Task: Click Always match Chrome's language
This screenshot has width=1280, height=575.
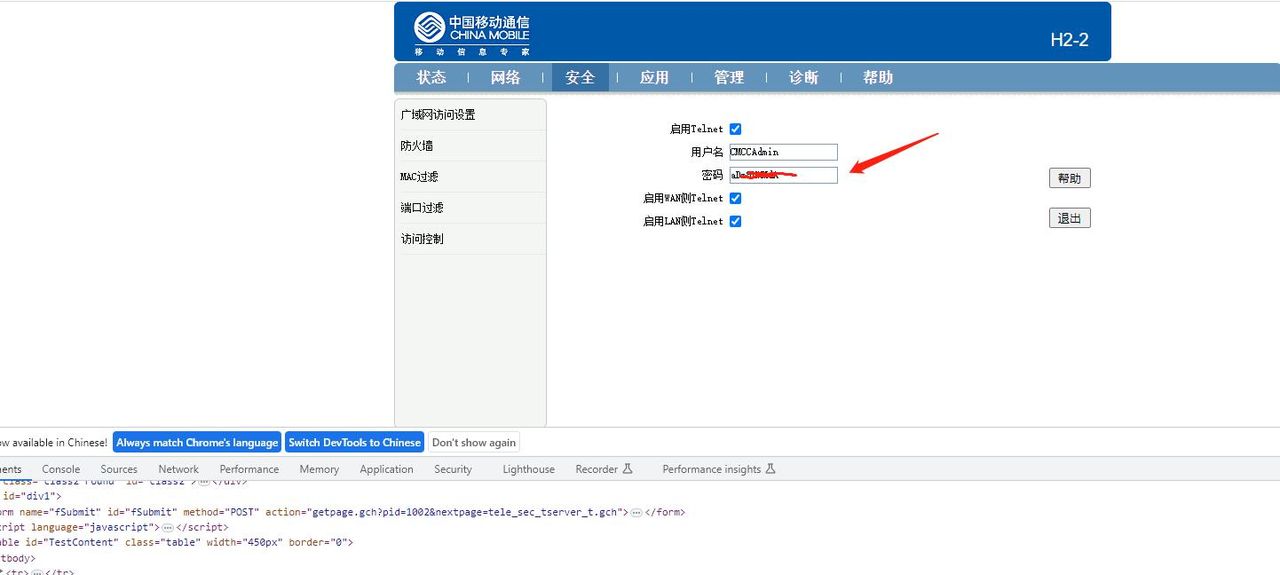Action: pos(197,442)
